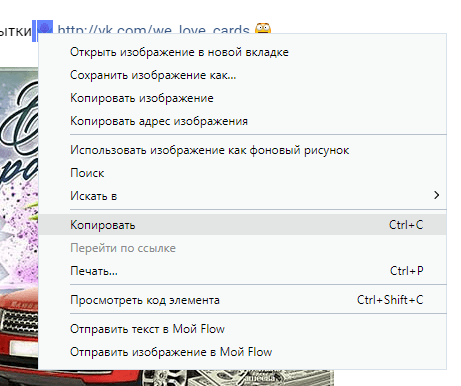461x386 pixels.
Task: Choose 'Печать...' from context menu
Action: tap(242, 271)
